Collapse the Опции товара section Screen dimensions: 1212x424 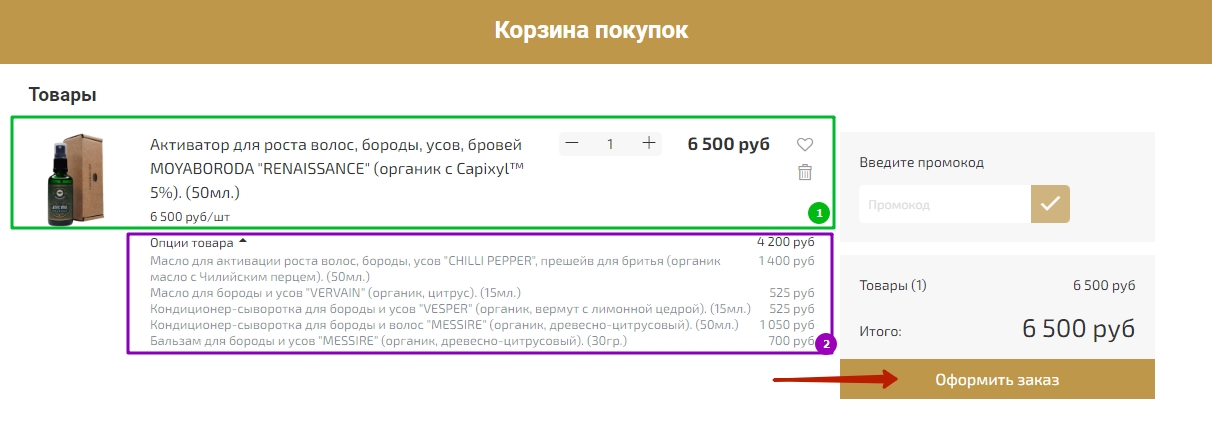point(198,242)
